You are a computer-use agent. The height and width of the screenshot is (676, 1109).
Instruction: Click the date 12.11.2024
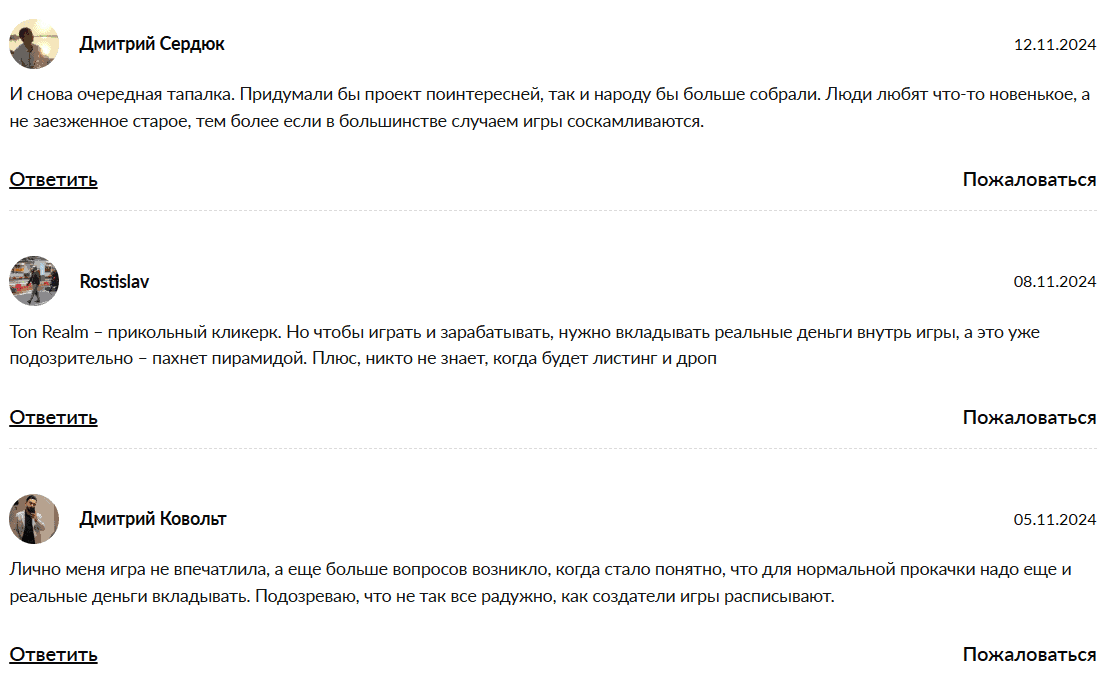tap(1055, 44)
